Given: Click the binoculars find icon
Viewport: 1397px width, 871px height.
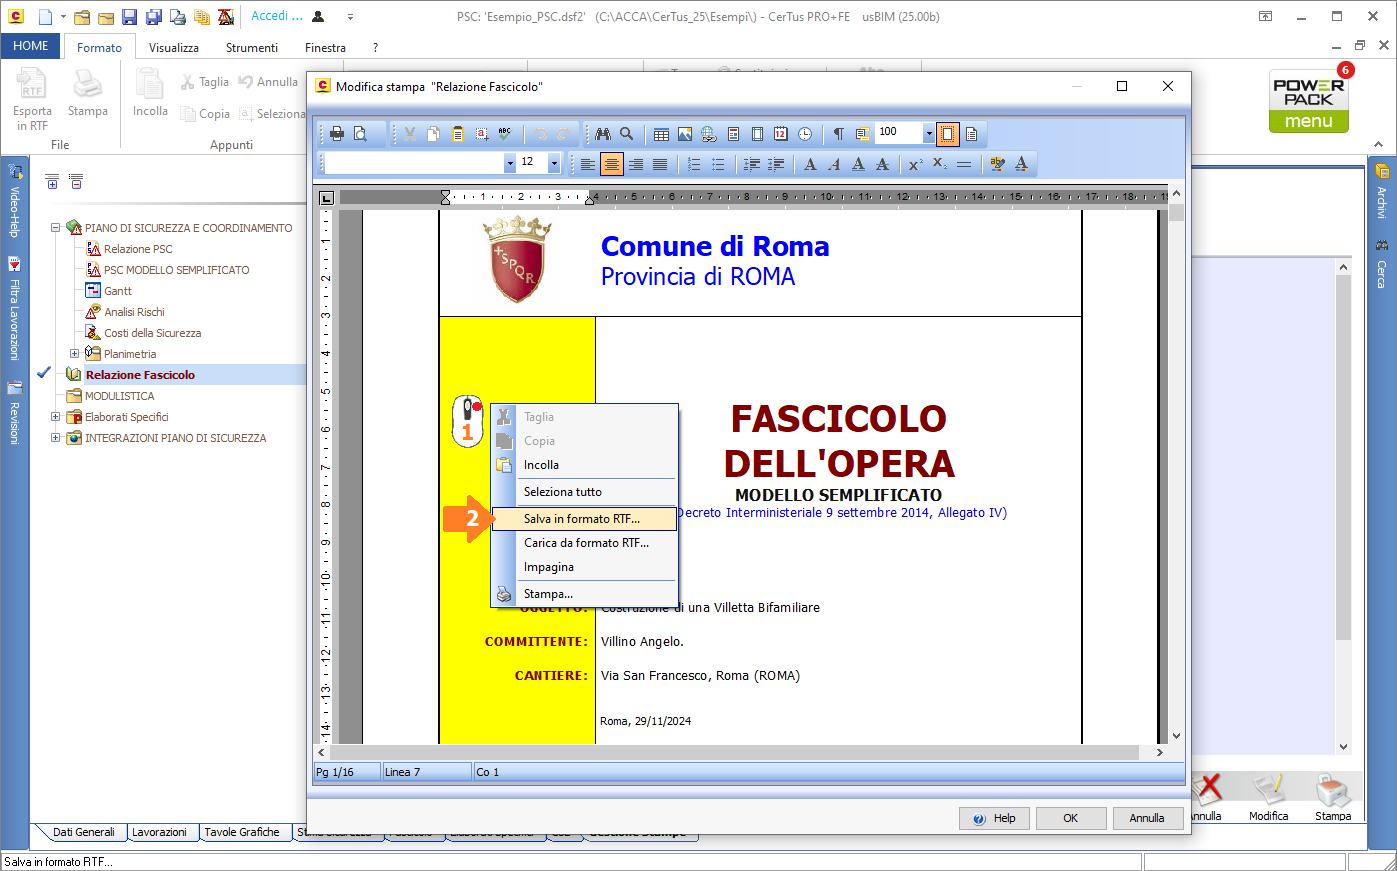Looking at the screenshot, I should 603,134.
